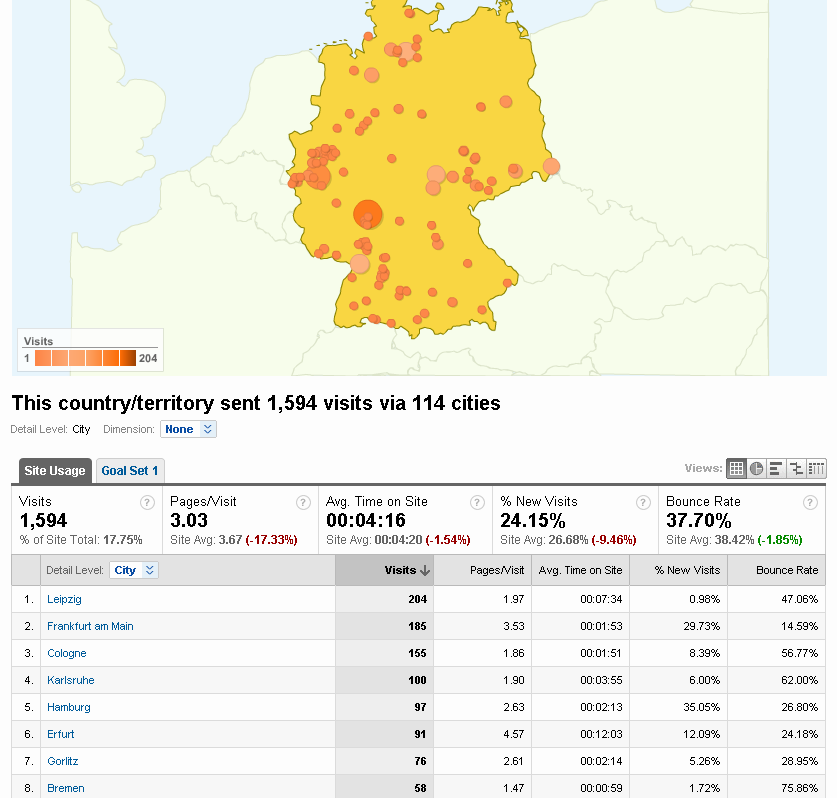Open the Detail Level City dropdown
This screenshot has width=837, height=798.
pos(135,570)
